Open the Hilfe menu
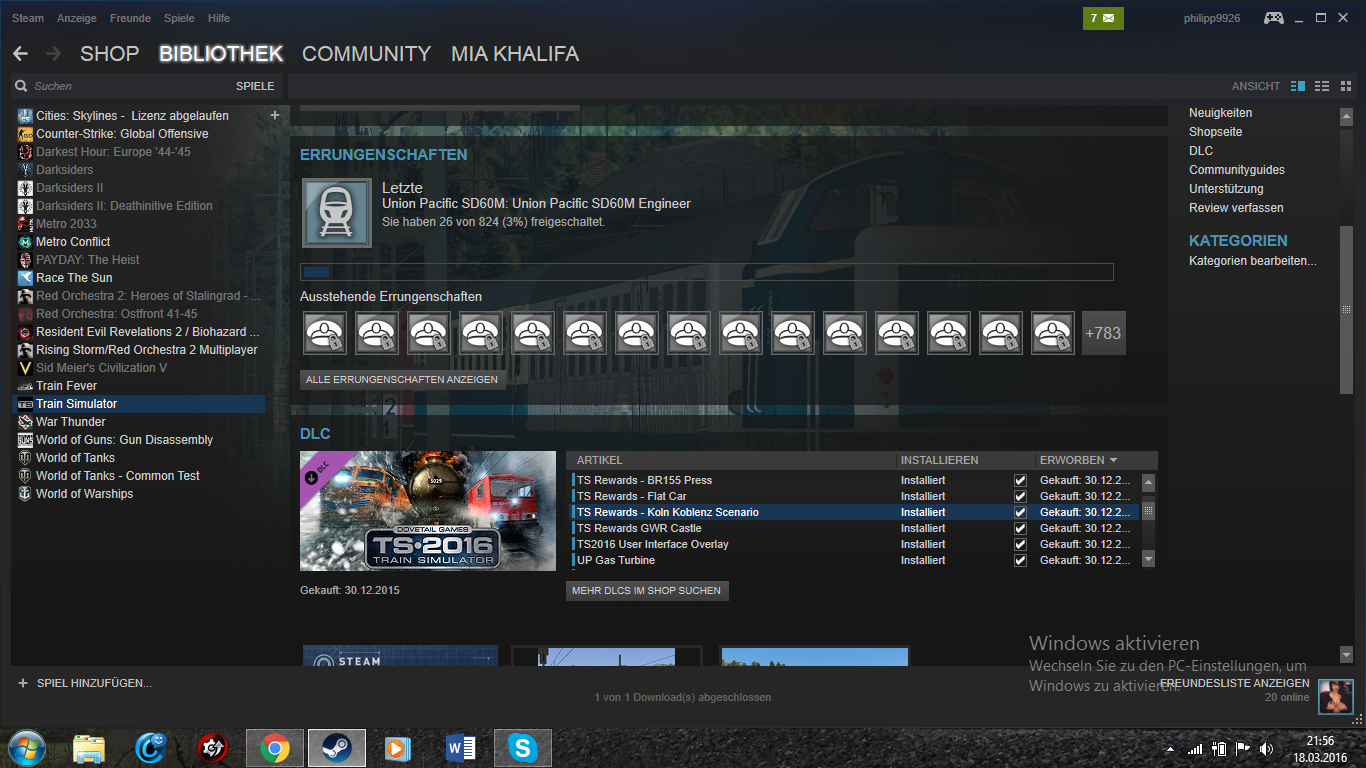Viewport: 1366px width, 768px height. click(x=219, y=18)
